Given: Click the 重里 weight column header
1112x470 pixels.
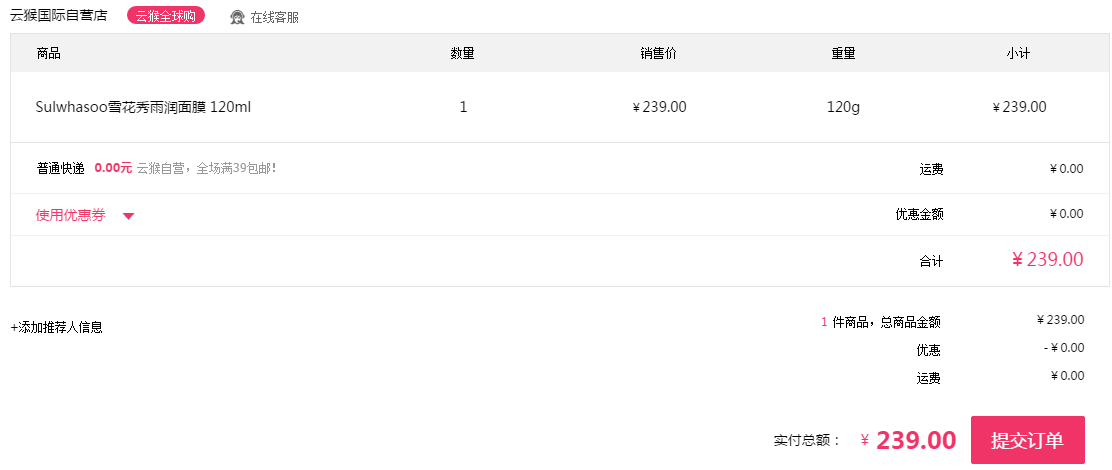Looking at the screenshot, I should click(x=843, y=53).
